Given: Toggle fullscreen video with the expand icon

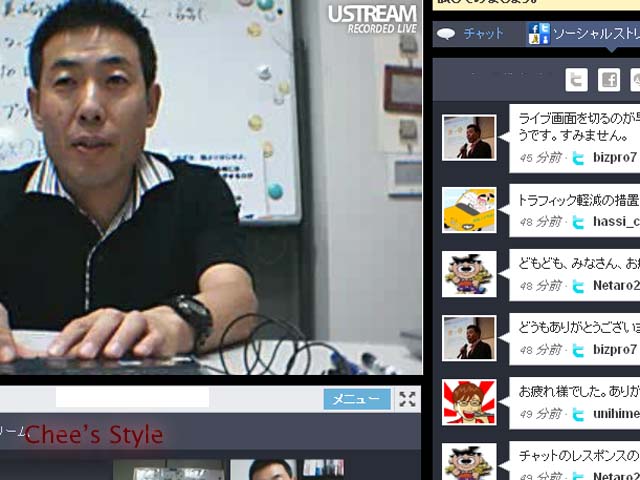Looking at the screenshot, I should 407,399.
